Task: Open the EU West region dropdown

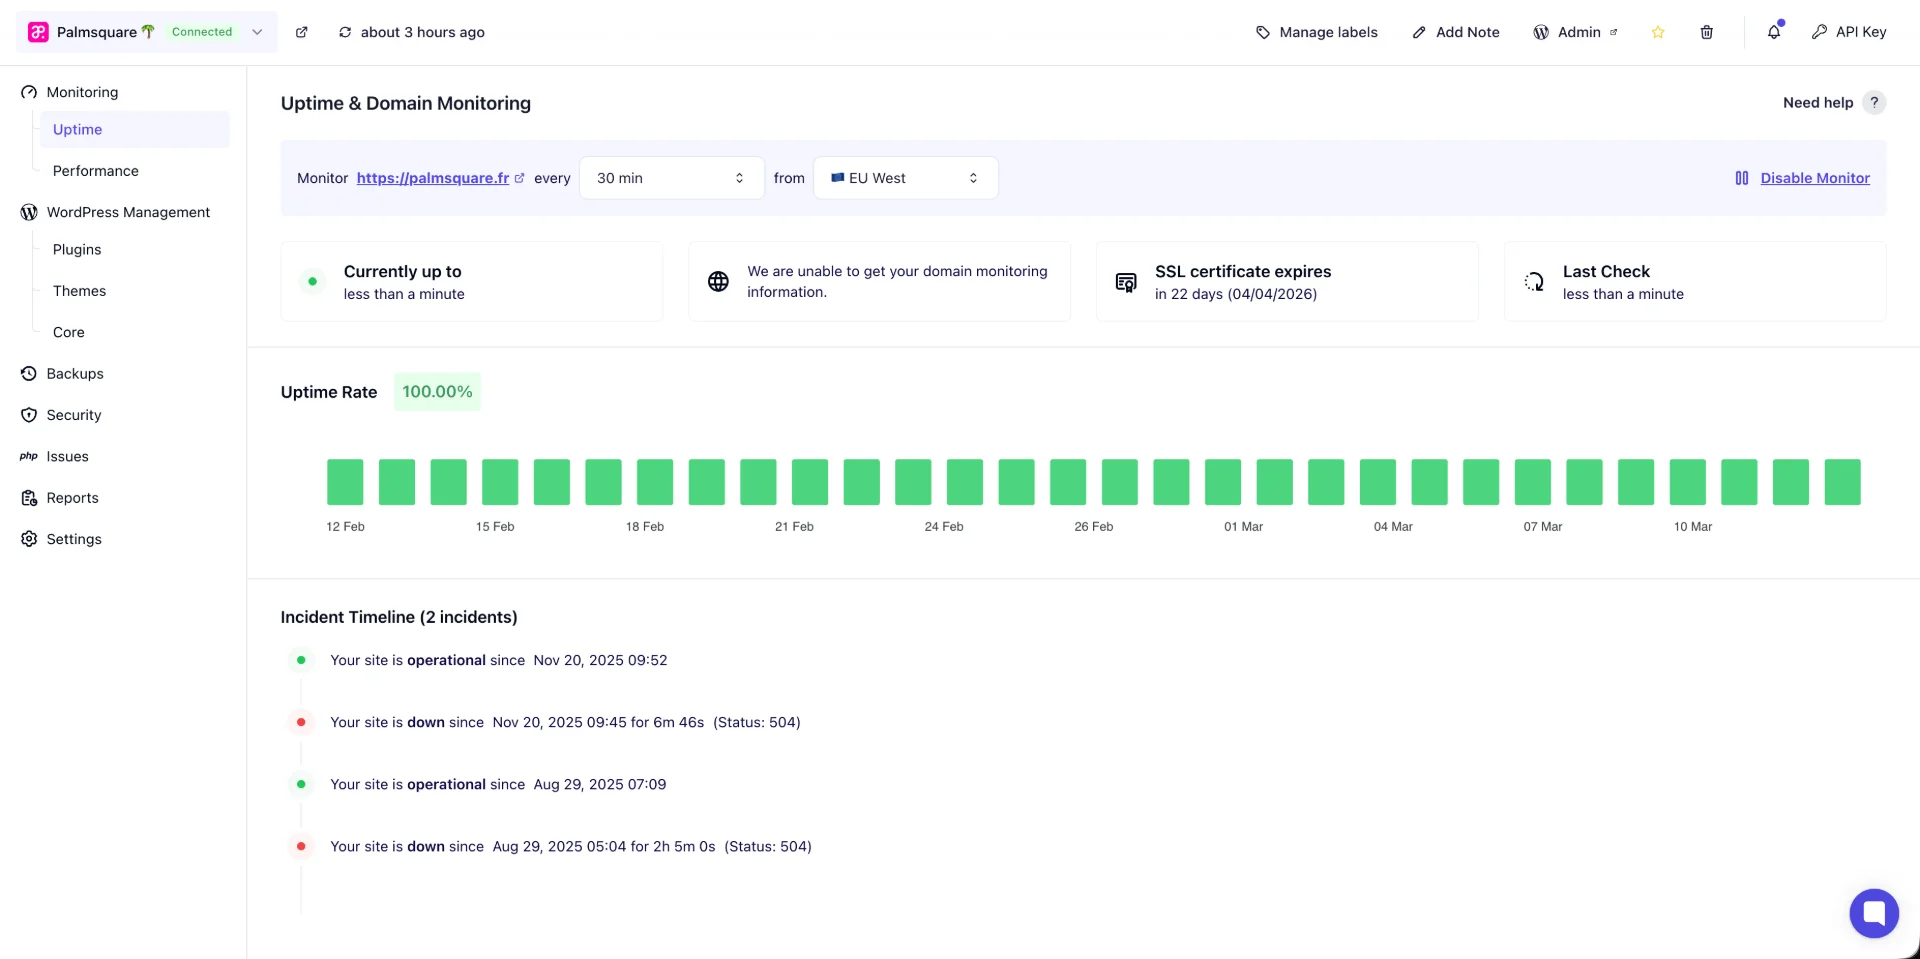Action: (x=905, y=178)
